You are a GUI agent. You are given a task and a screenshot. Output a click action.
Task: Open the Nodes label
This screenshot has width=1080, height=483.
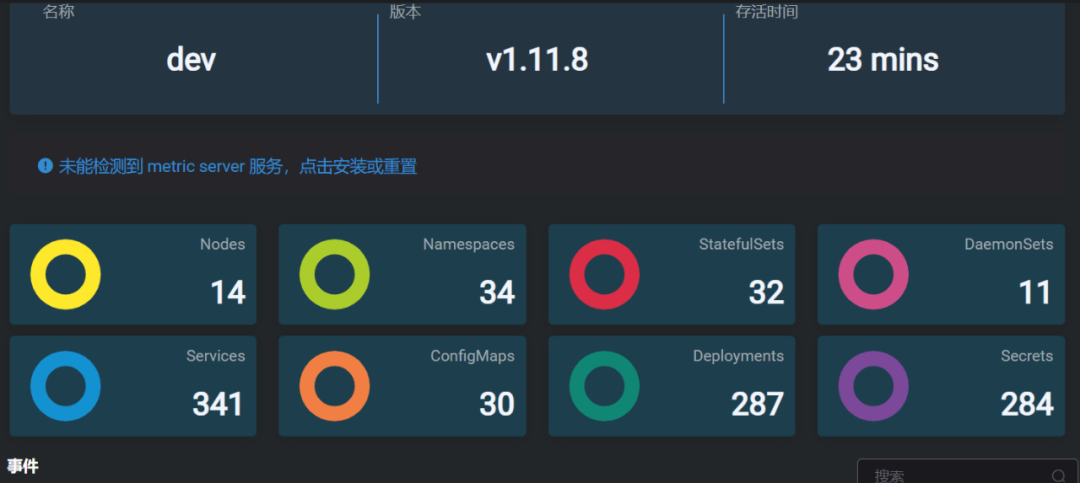pyautogui.click(x=222, y=244)
